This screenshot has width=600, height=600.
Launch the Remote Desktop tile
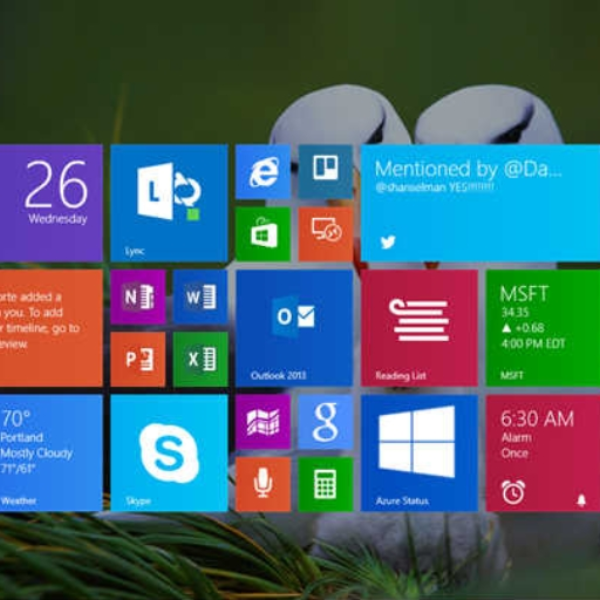pyautogui.click(x=325, y=234)
